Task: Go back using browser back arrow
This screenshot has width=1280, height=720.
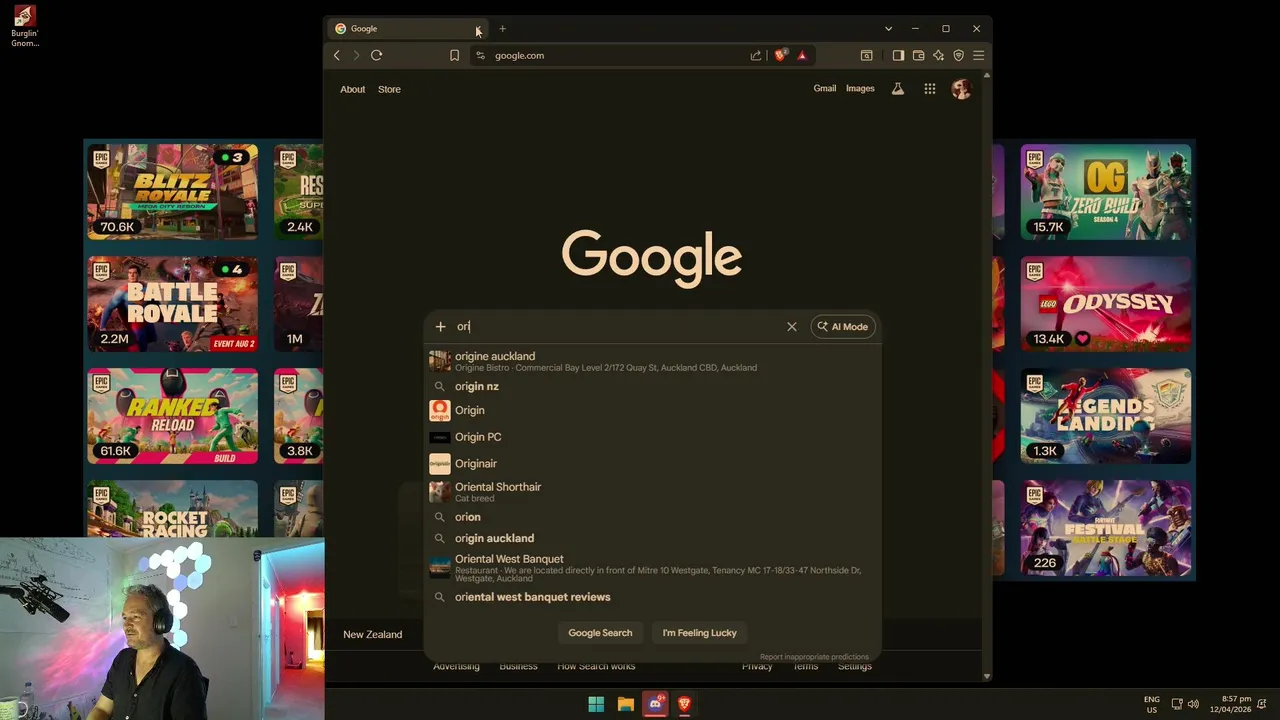Action: tap(337, 55)
